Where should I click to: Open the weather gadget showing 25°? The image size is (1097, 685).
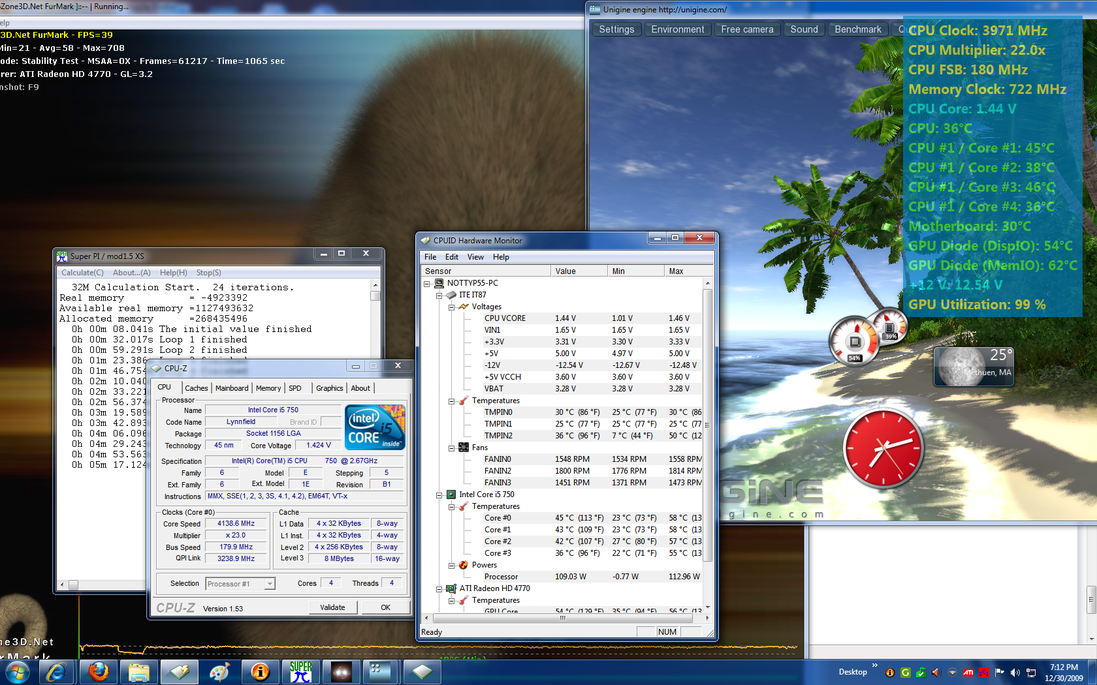973,366
